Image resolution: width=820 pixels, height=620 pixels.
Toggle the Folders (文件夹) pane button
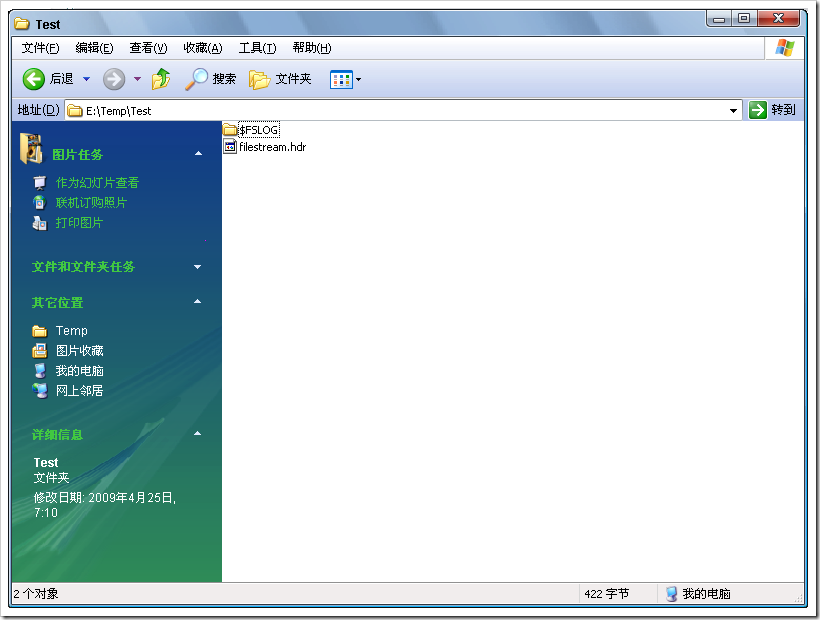tap(280, 79)
